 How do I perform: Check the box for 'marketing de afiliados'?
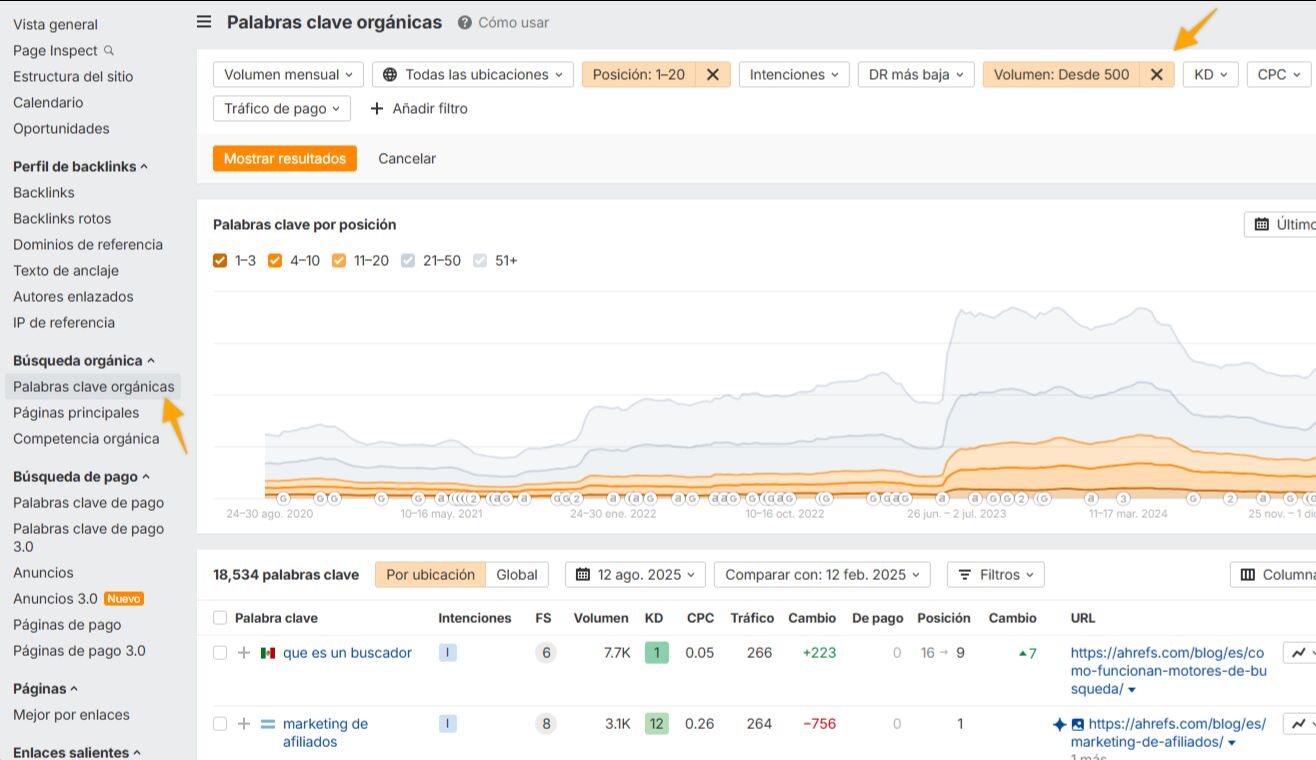click(220, 724)
